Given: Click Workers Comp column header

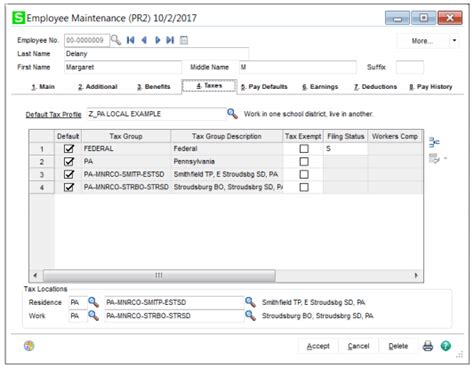Looking at the screenshot, I should (x=395, y=136).
